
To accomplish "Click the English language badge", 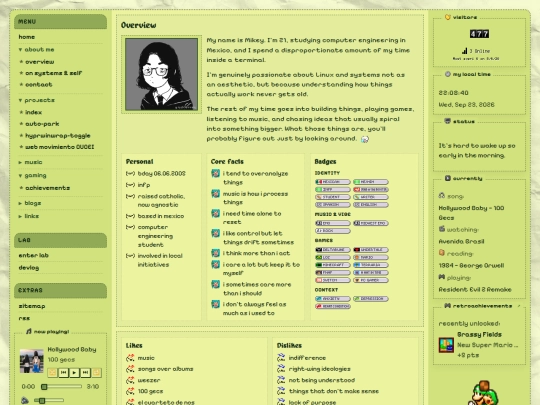I will (371, 205).
